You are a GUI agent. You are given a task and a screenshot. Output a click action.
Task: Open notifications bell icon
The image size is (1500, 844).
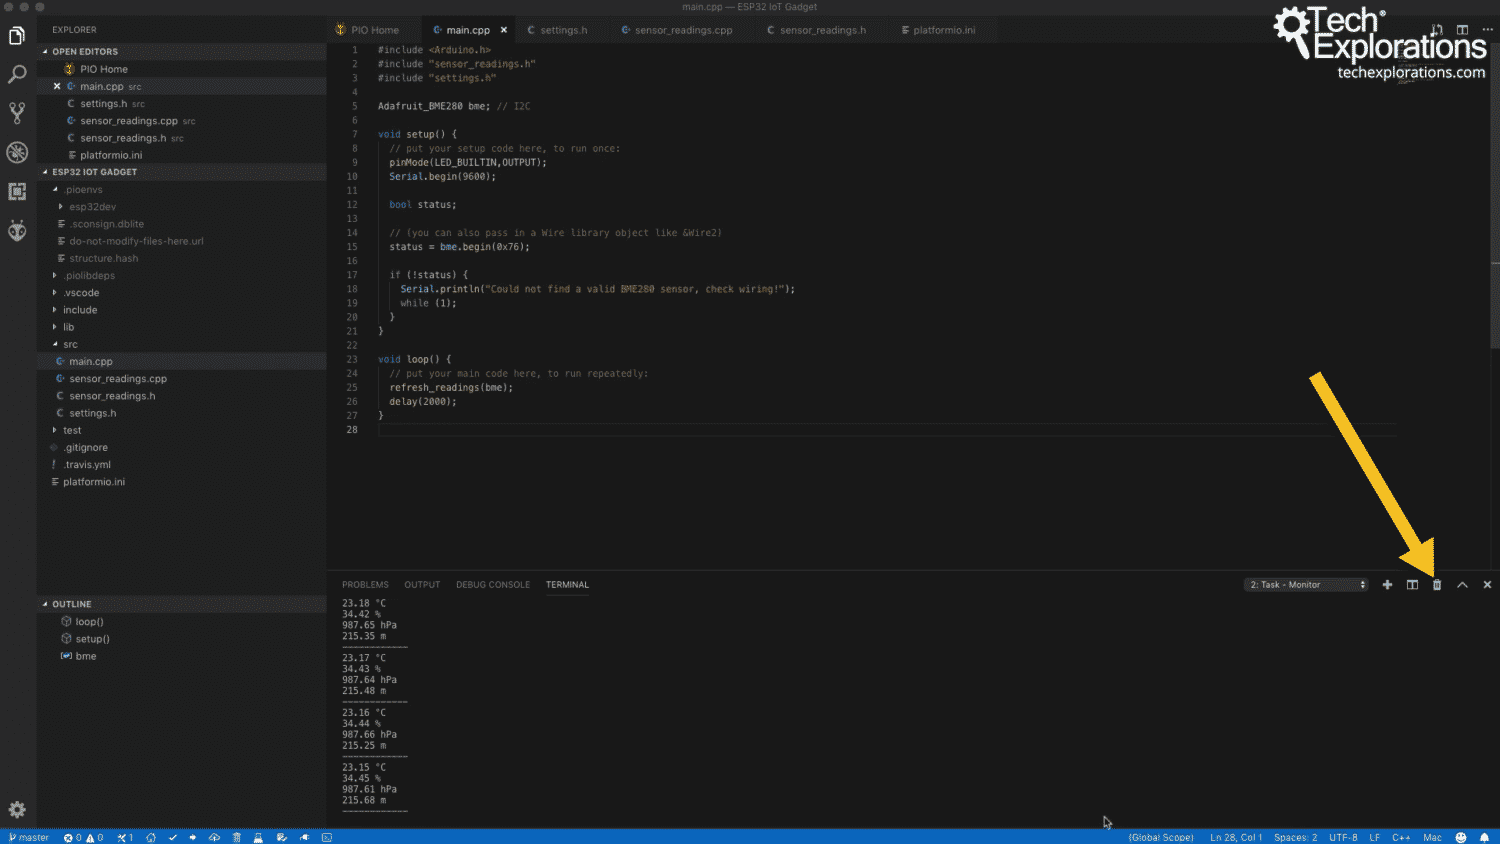tap(1484, 837)
